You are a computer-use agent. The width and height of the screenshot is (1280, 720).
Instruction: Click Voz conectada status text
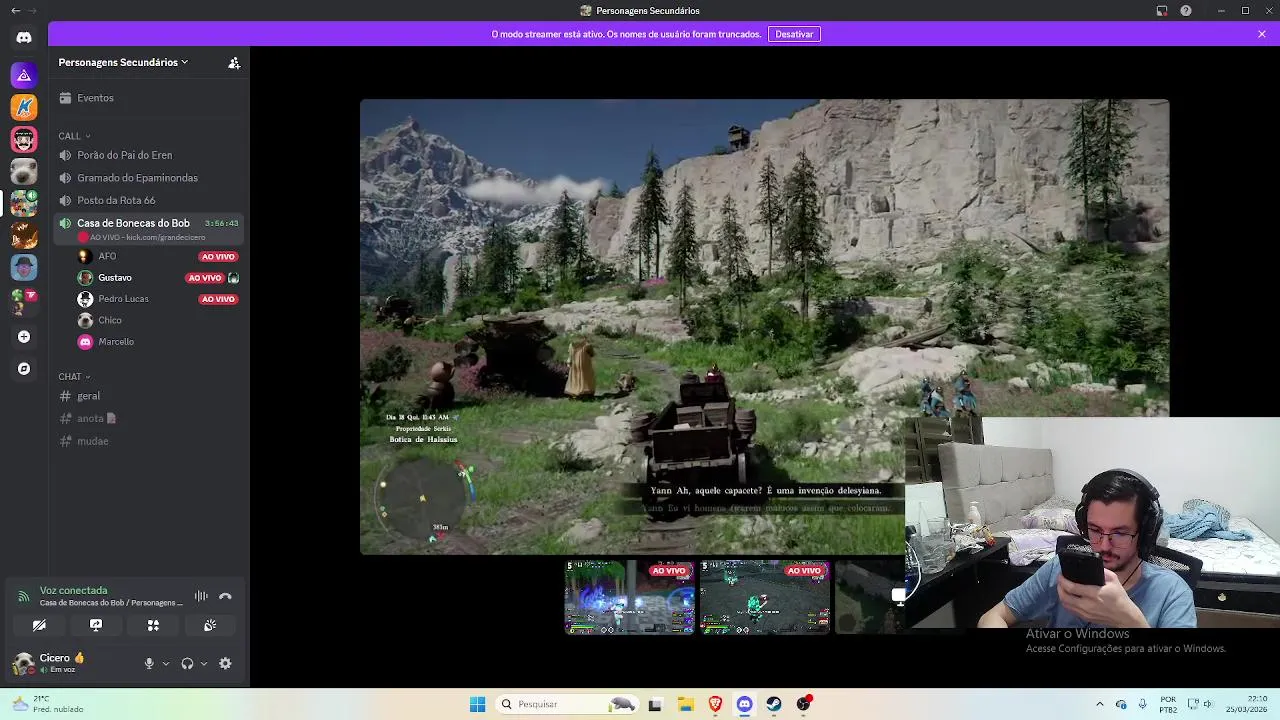point(73,591)
